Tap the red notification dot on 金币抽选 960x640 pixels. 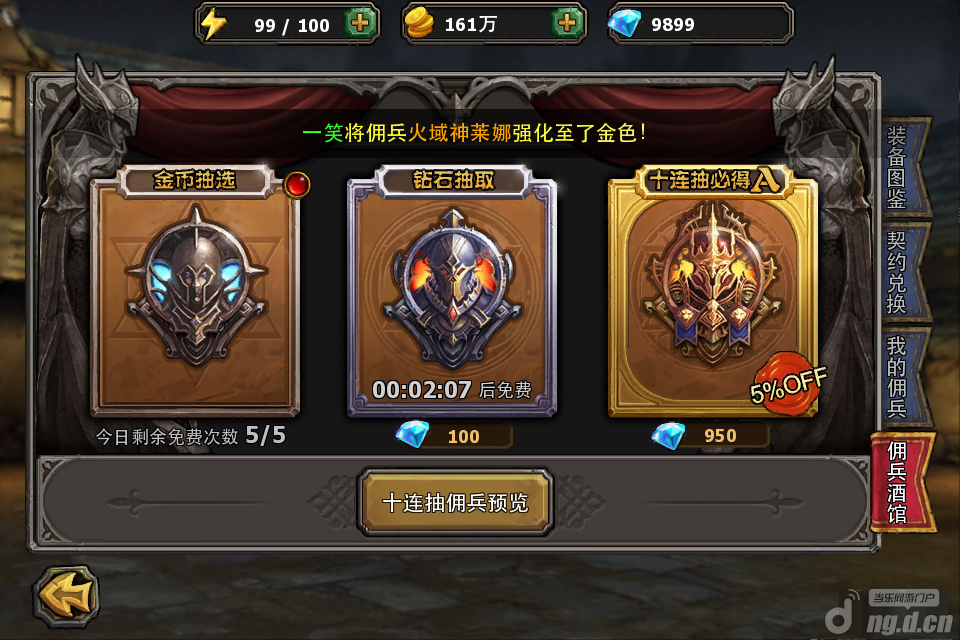point(297,184)
